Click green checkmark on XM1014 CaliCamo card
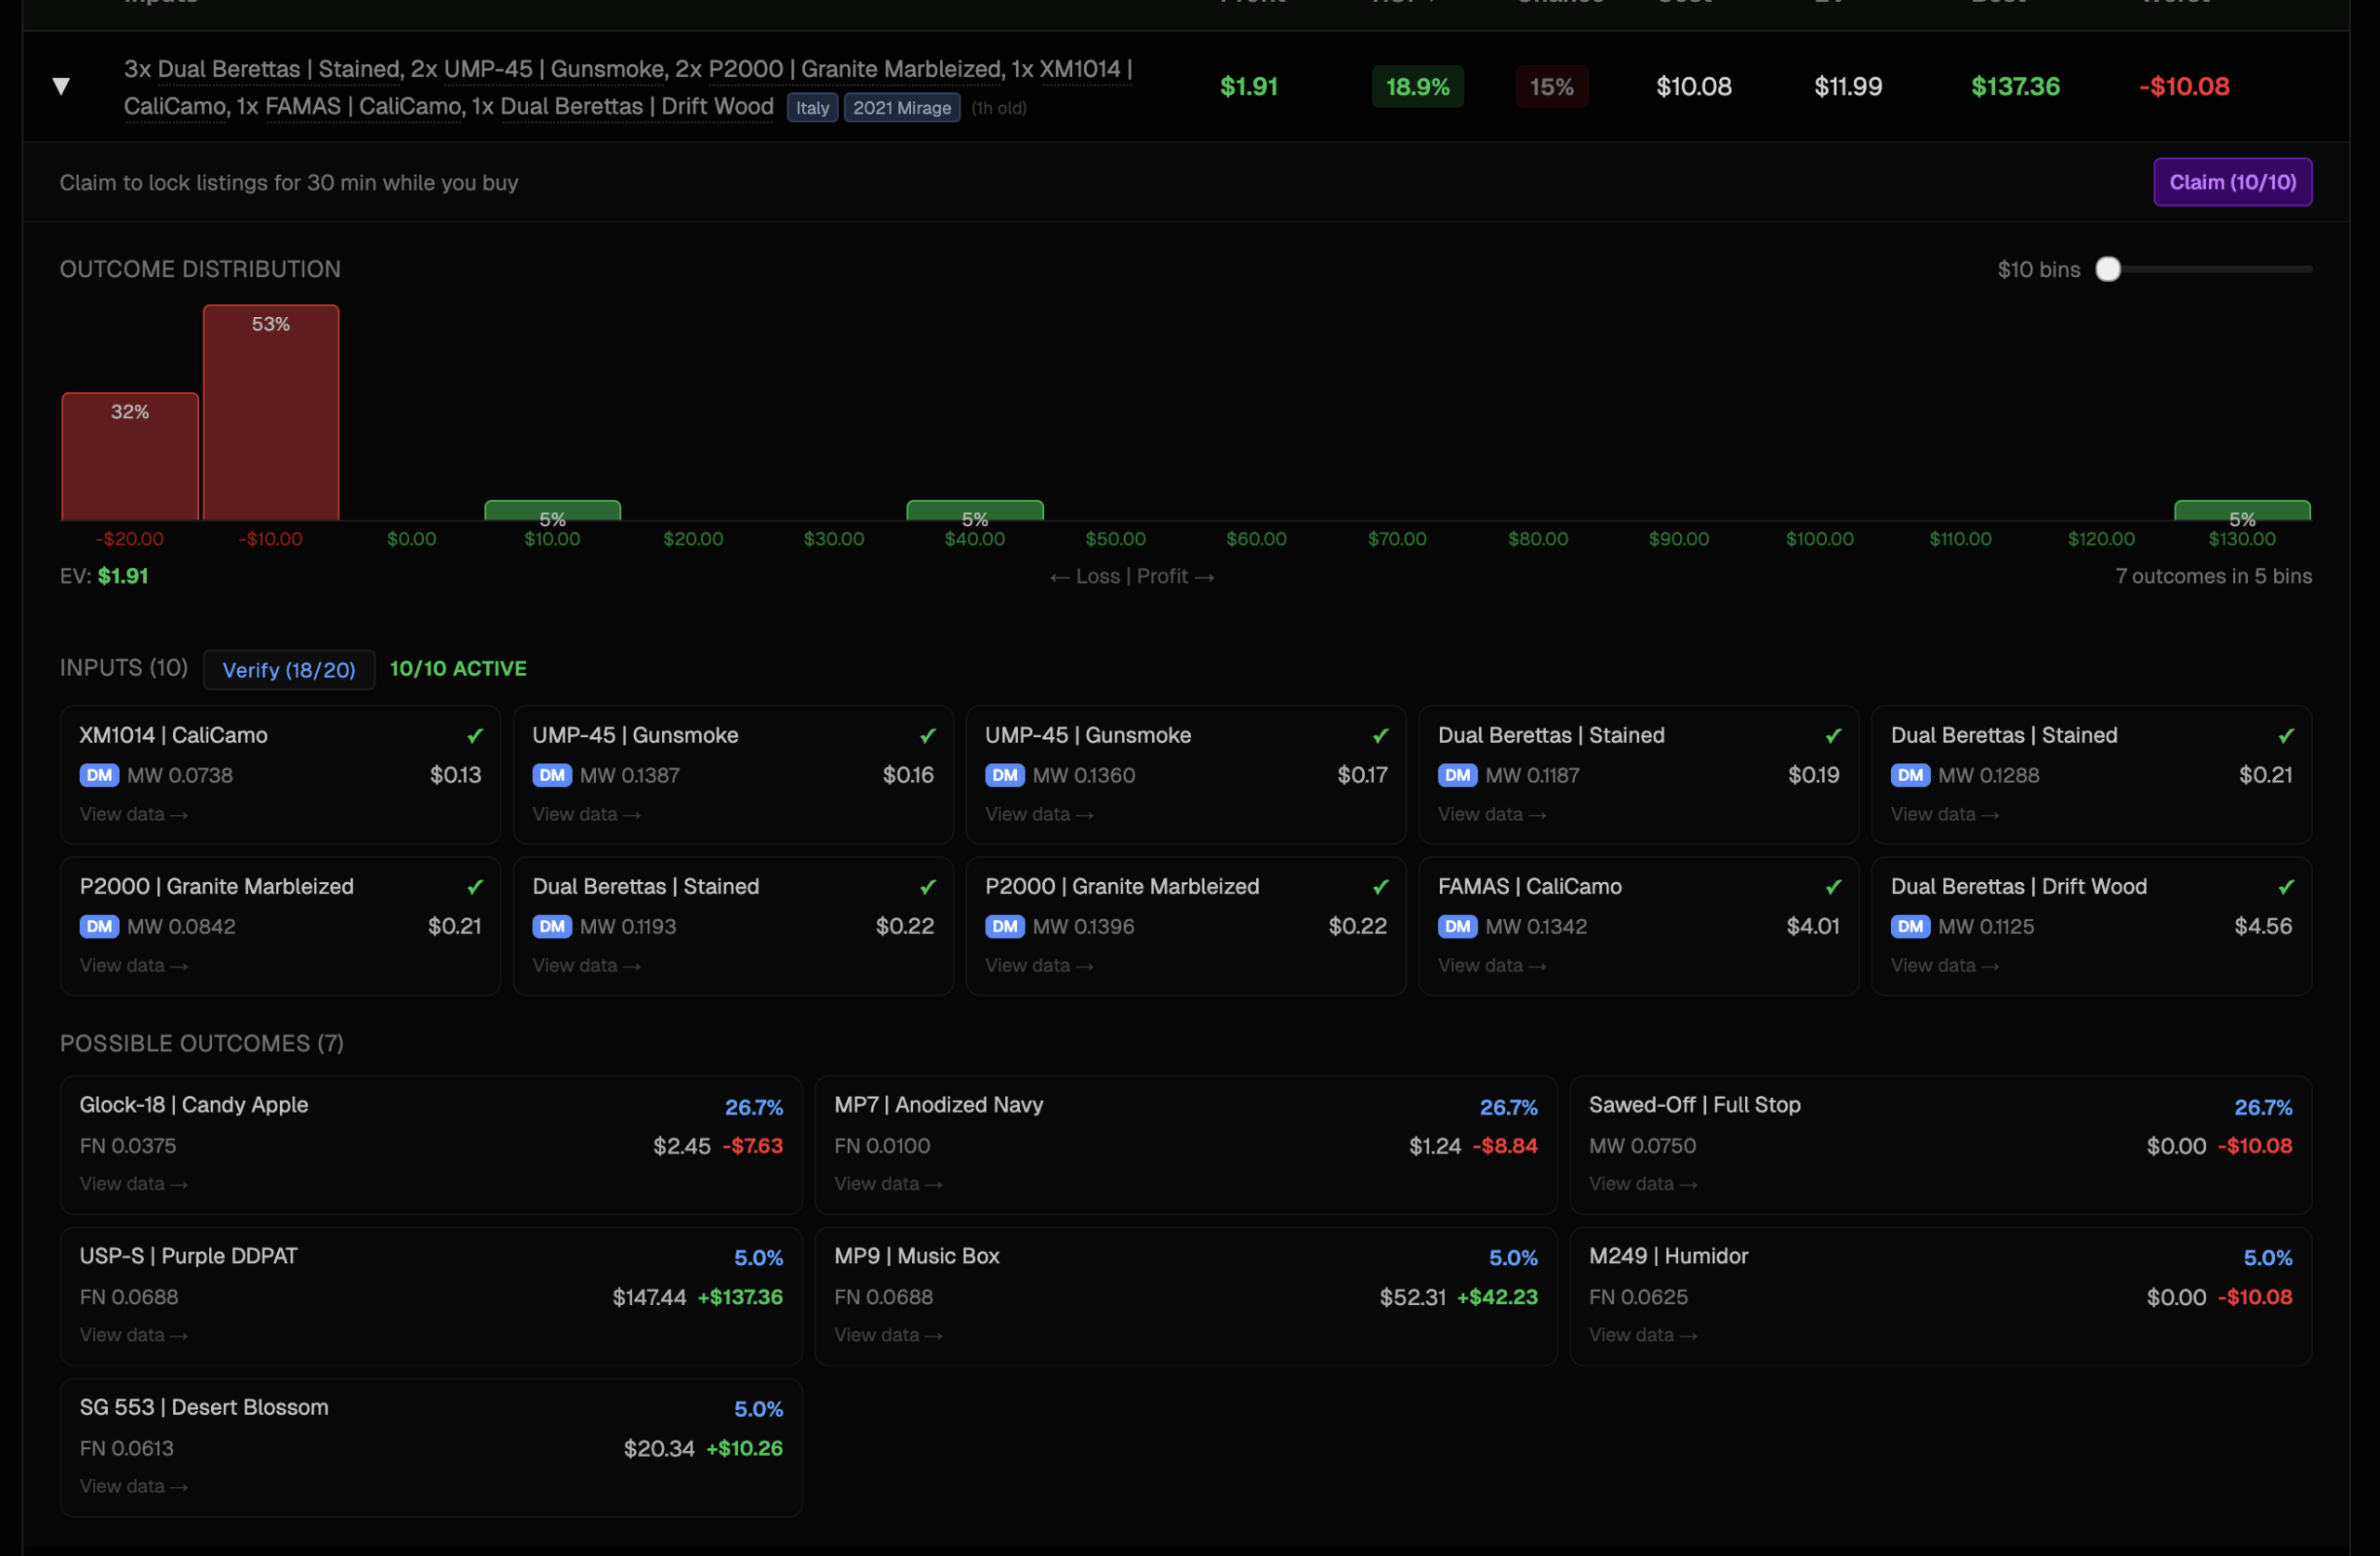 (x=475, y=736)
